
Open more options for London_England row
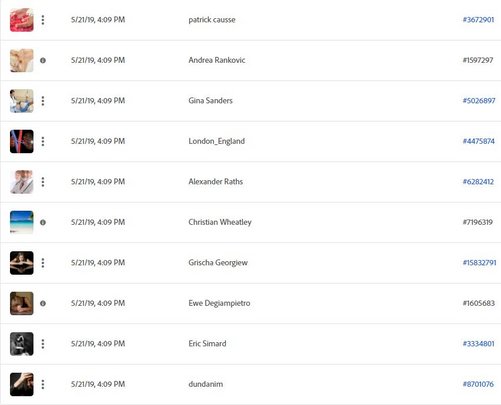(43, 141)
